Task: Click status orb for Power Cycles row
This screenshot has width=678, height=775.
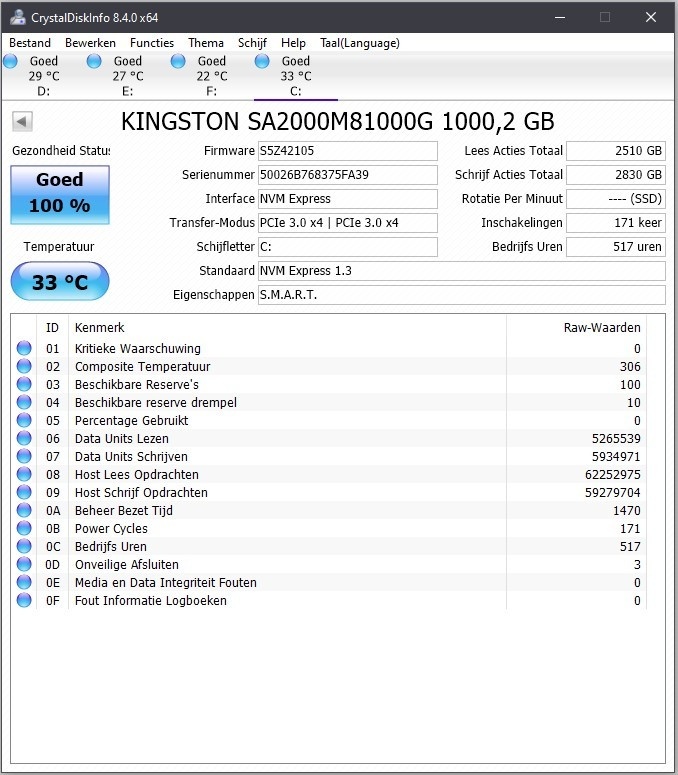Action: (x=24, y=528)
